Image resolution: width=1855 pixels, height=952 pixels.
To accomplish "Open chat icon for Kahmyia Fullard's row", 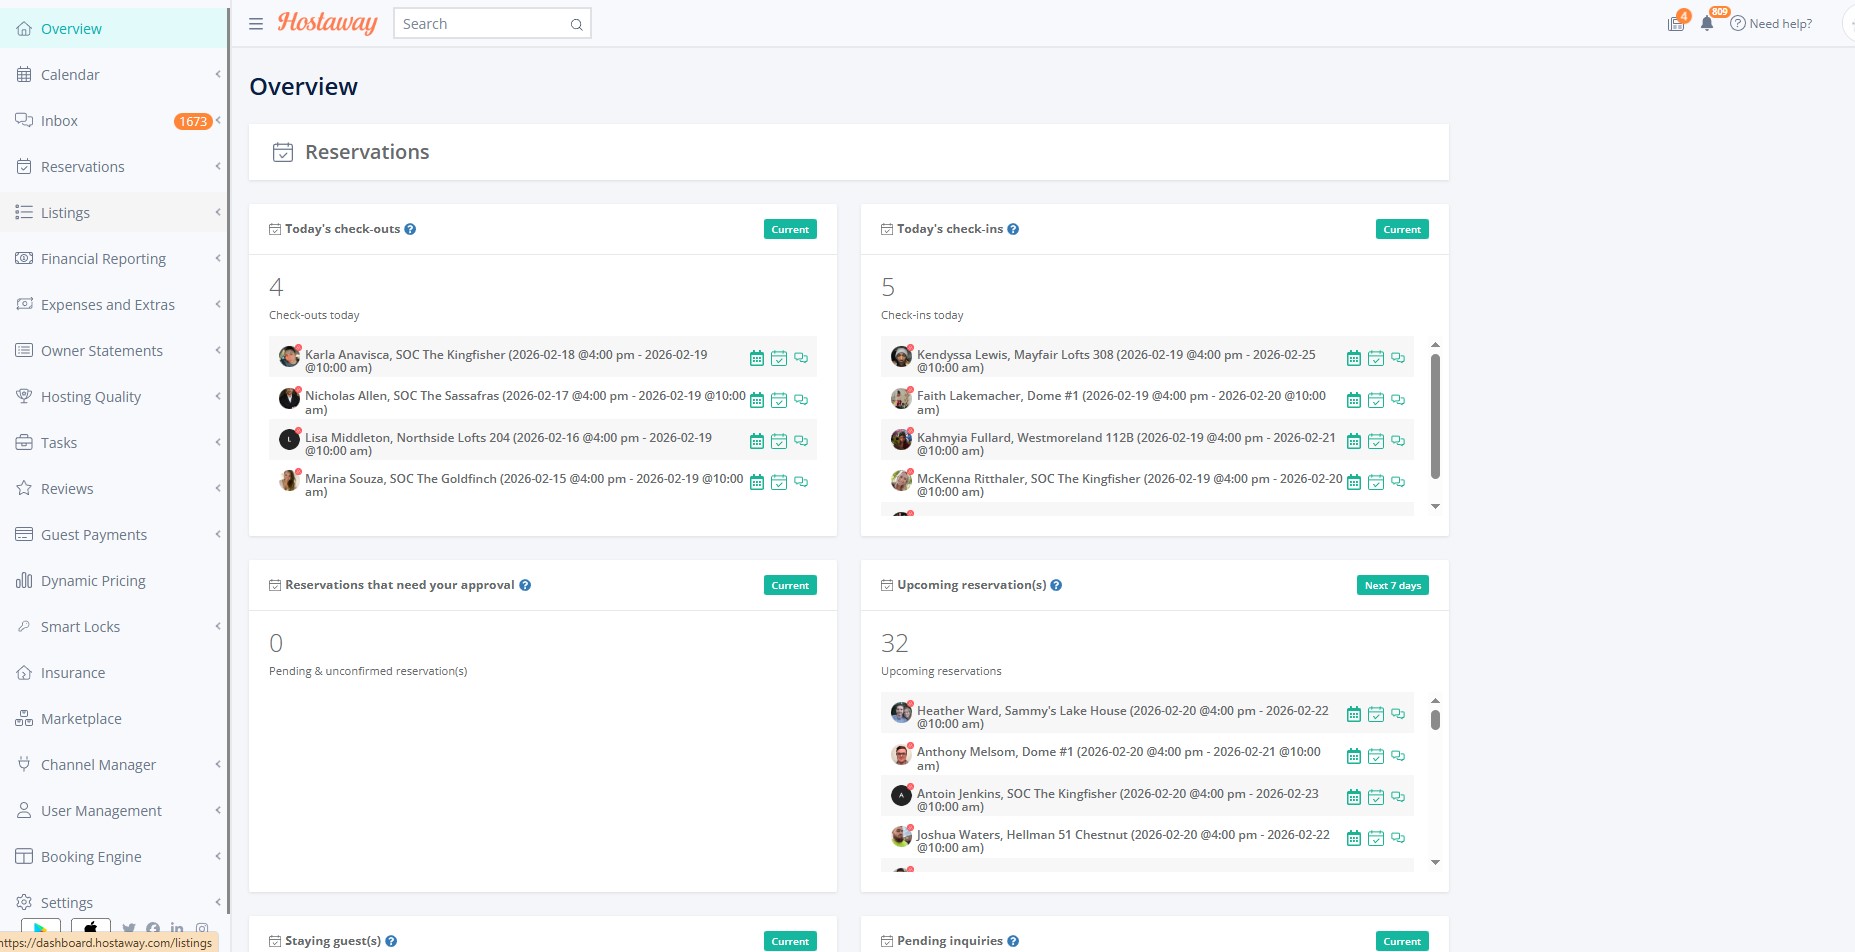I will tap(1398, 441).
